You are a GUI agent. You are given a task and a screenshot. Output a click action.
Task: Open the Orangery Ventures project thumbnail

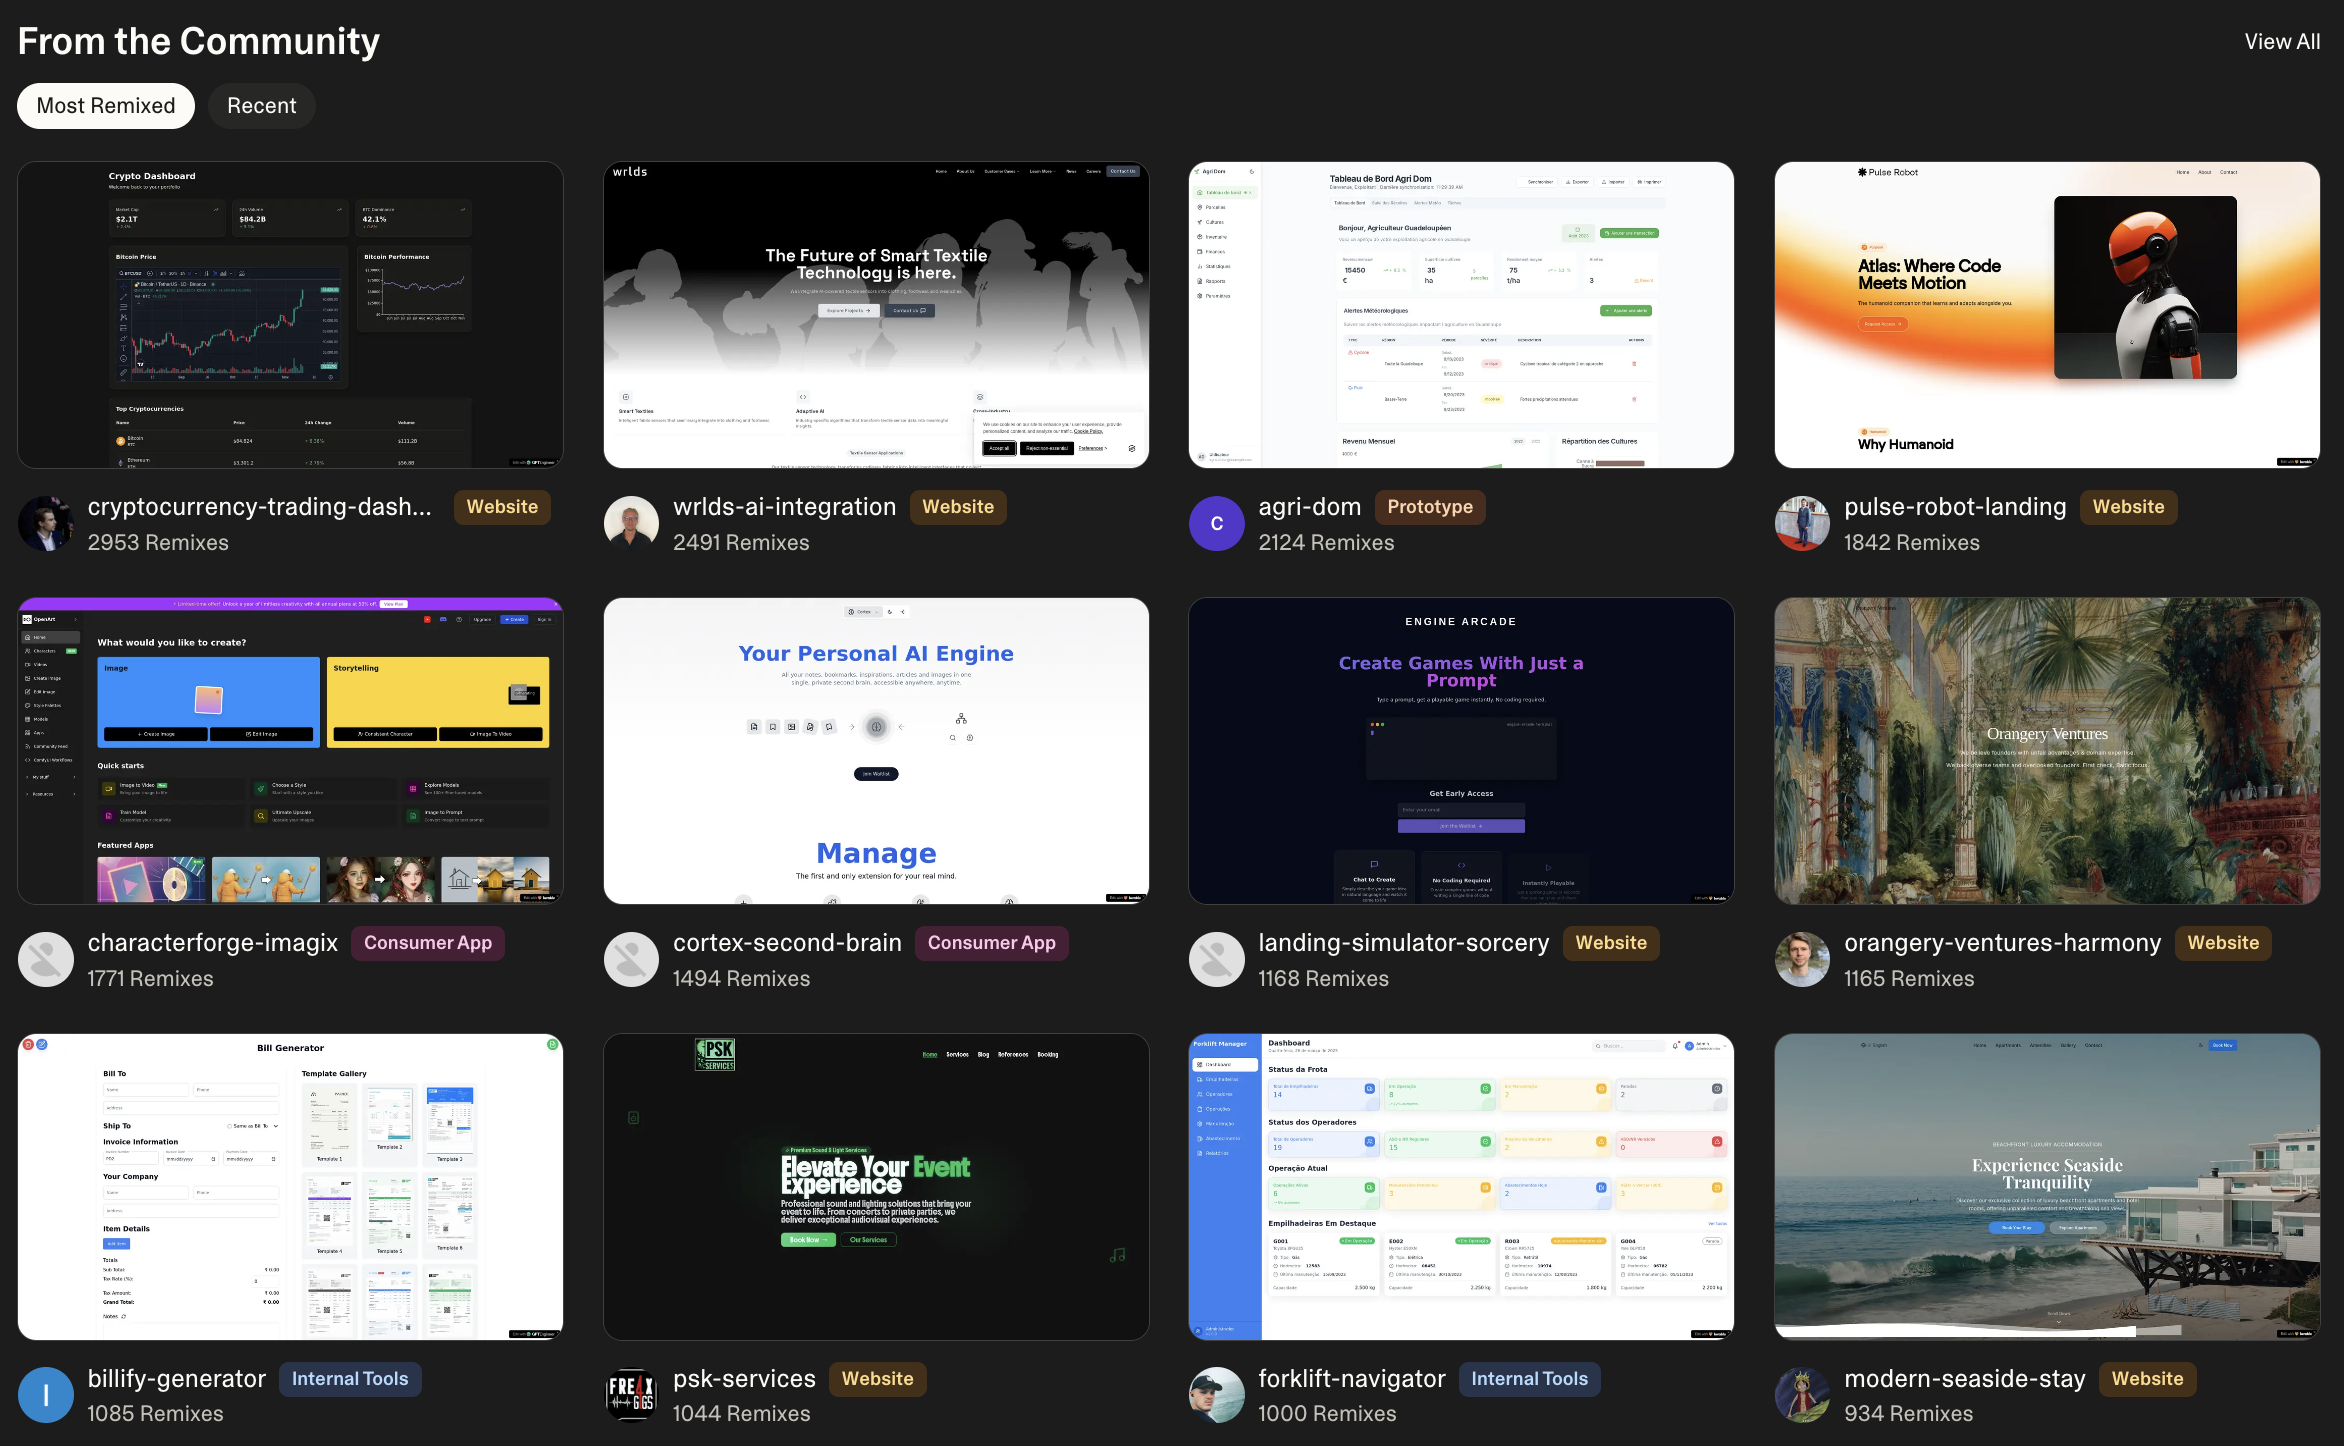2046,751
